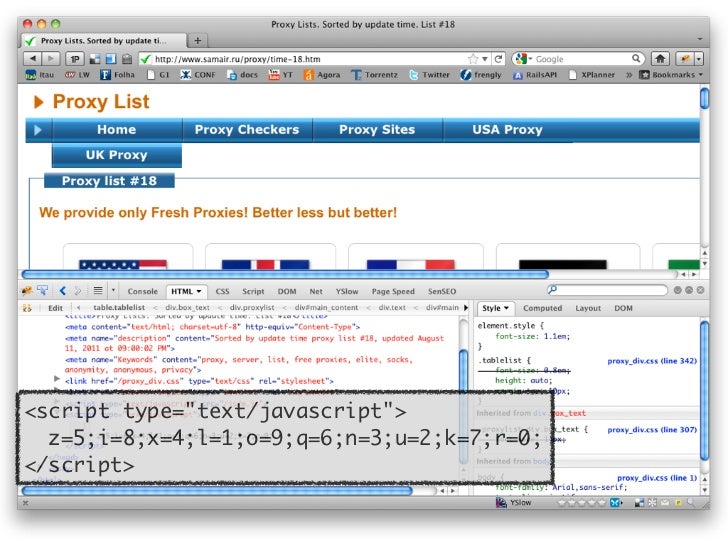Click the snowflake status bar icon
The width and height of the screenshot is (728, 546).
652,502
